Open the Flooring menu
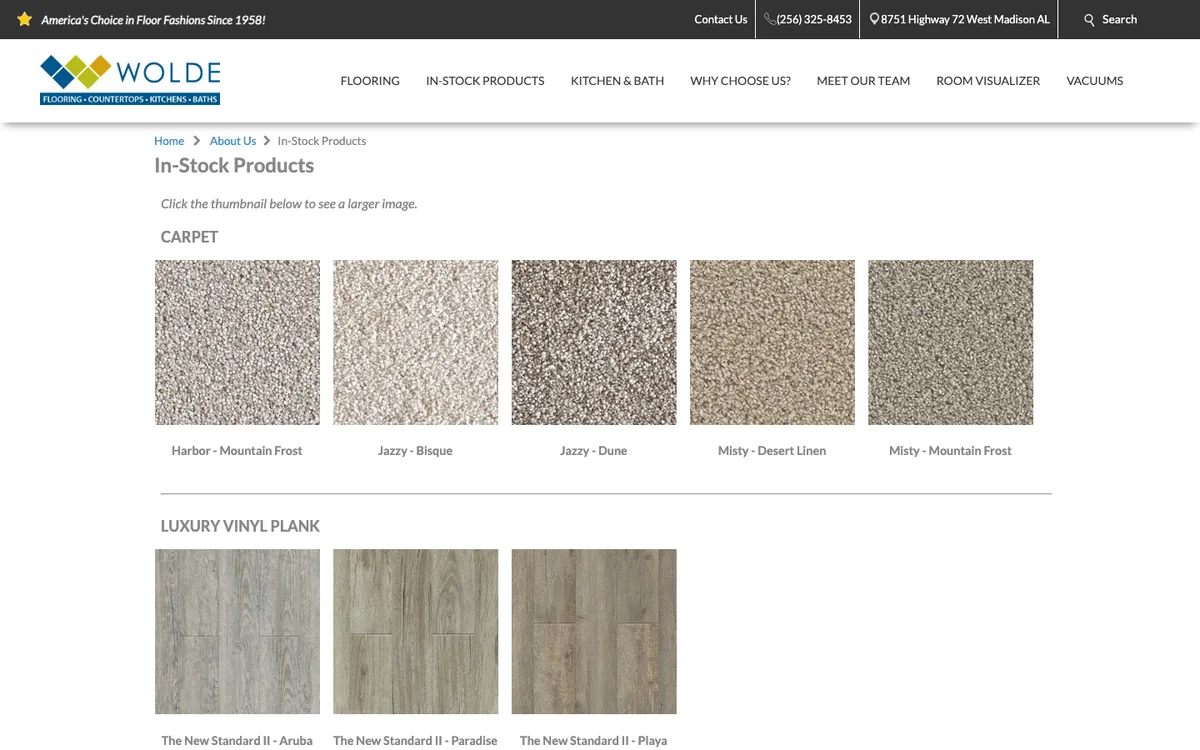1200x750 pixels. point(370,81)
